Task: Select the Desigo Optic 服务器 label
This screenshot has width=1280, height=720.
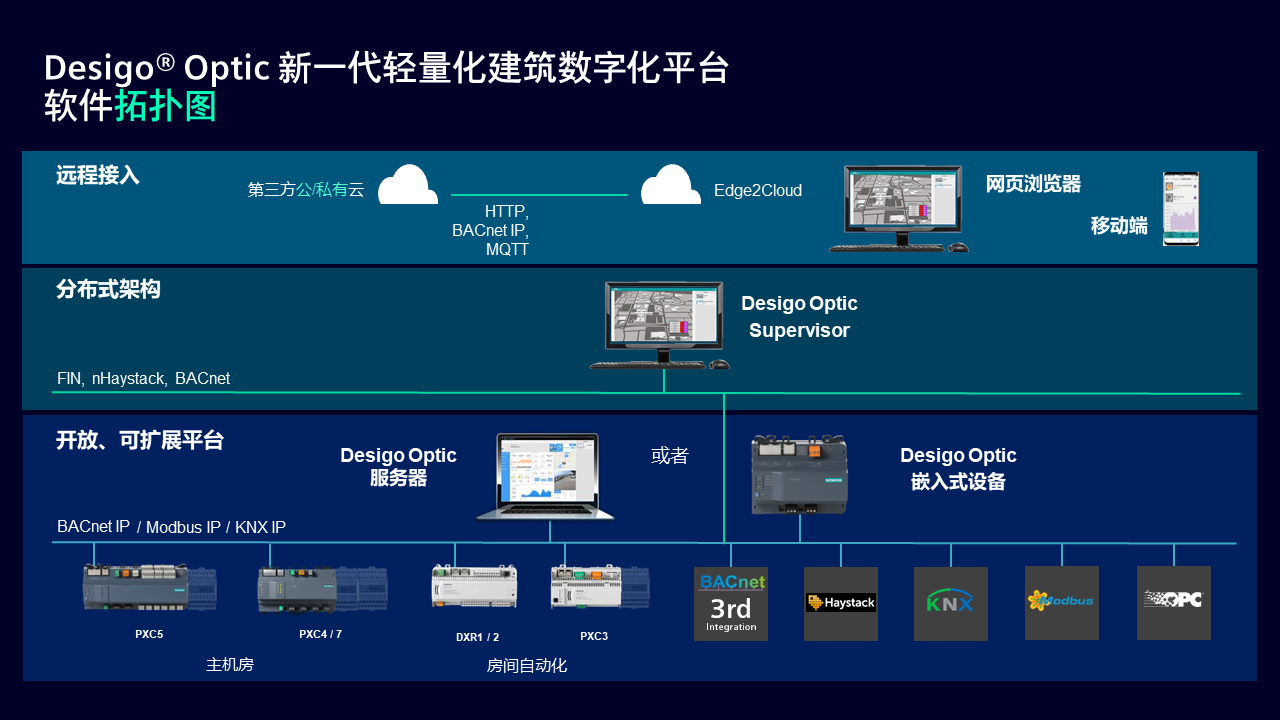Action: pyautogui.click(x=398, y=467)
